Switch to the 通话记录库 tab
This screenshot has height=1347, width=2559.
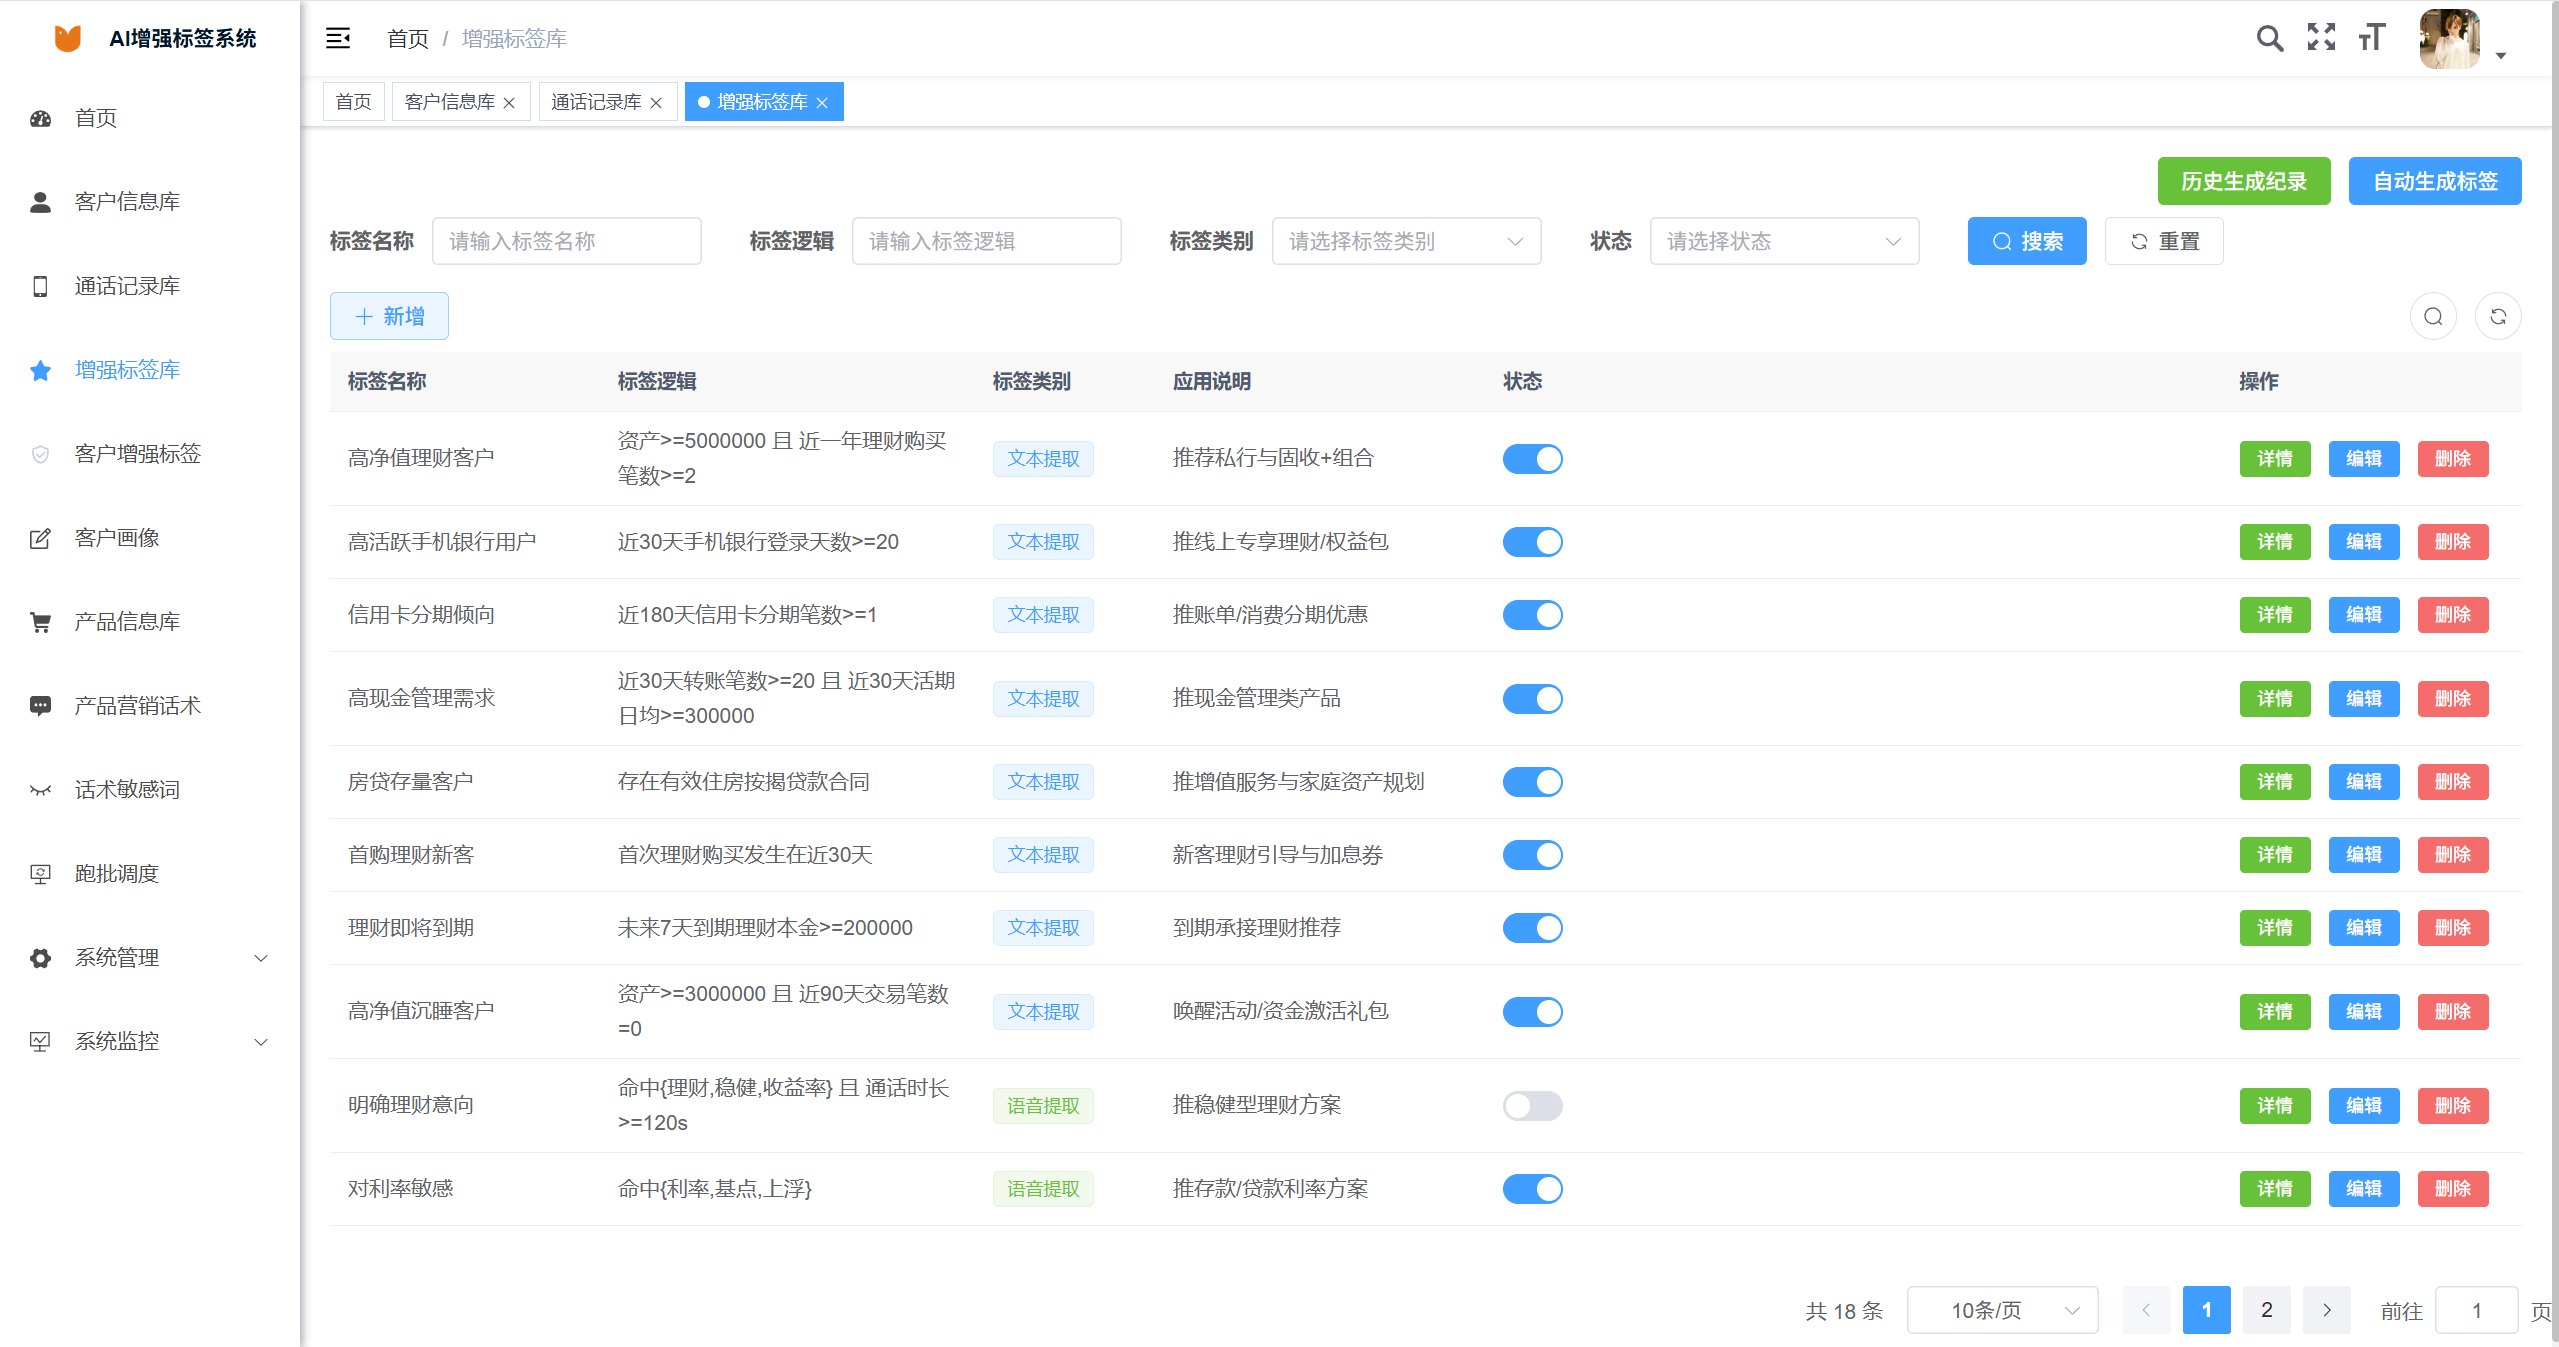coord(596,101)
